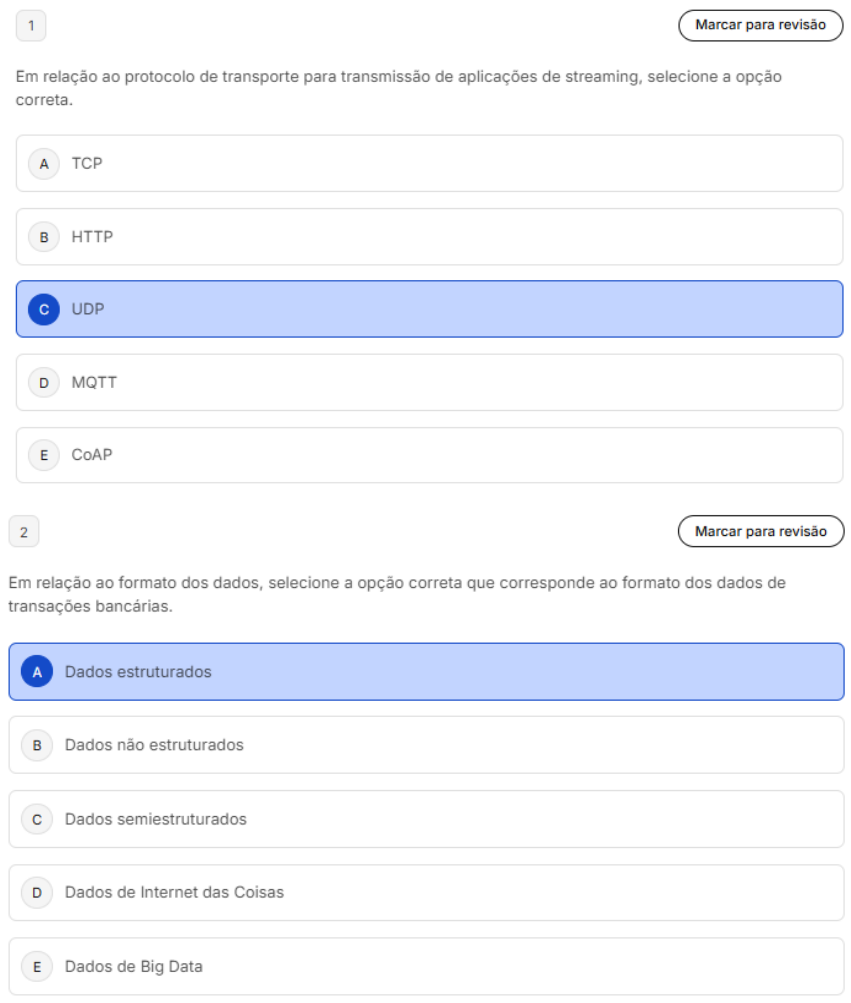Pick Dados de Internet das Coisas
Viewport: 851px width, 1003px height.
click(426, 892)
